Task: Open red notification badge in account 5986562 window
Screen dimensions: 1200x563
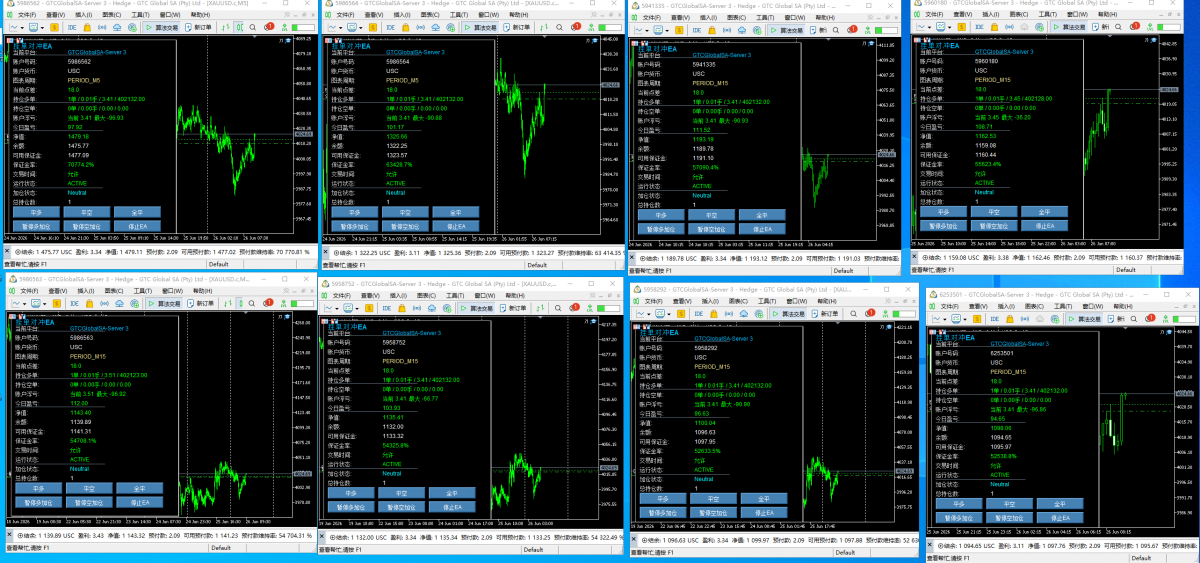Action: pos(269,26)
